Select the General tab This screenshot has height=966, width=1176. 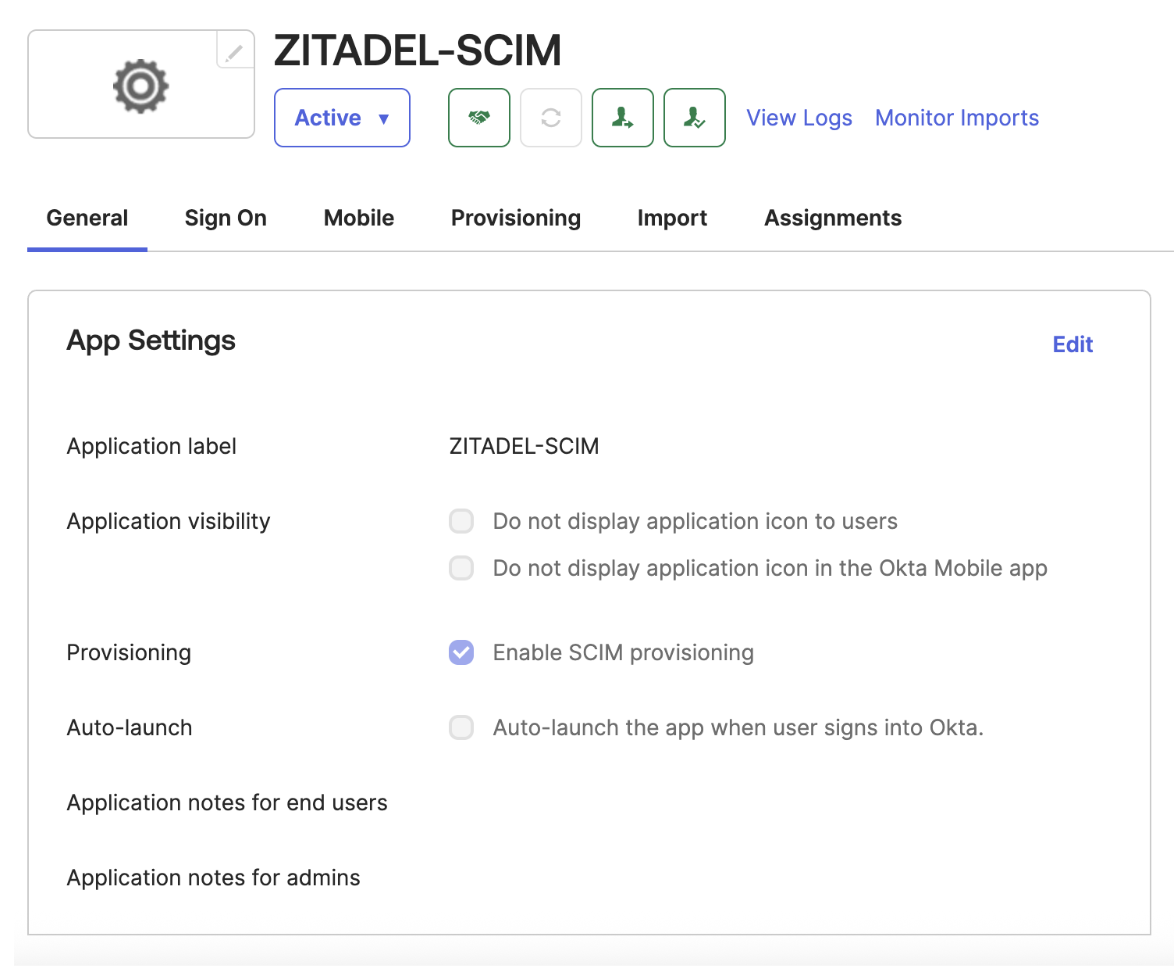click(88, 218)
